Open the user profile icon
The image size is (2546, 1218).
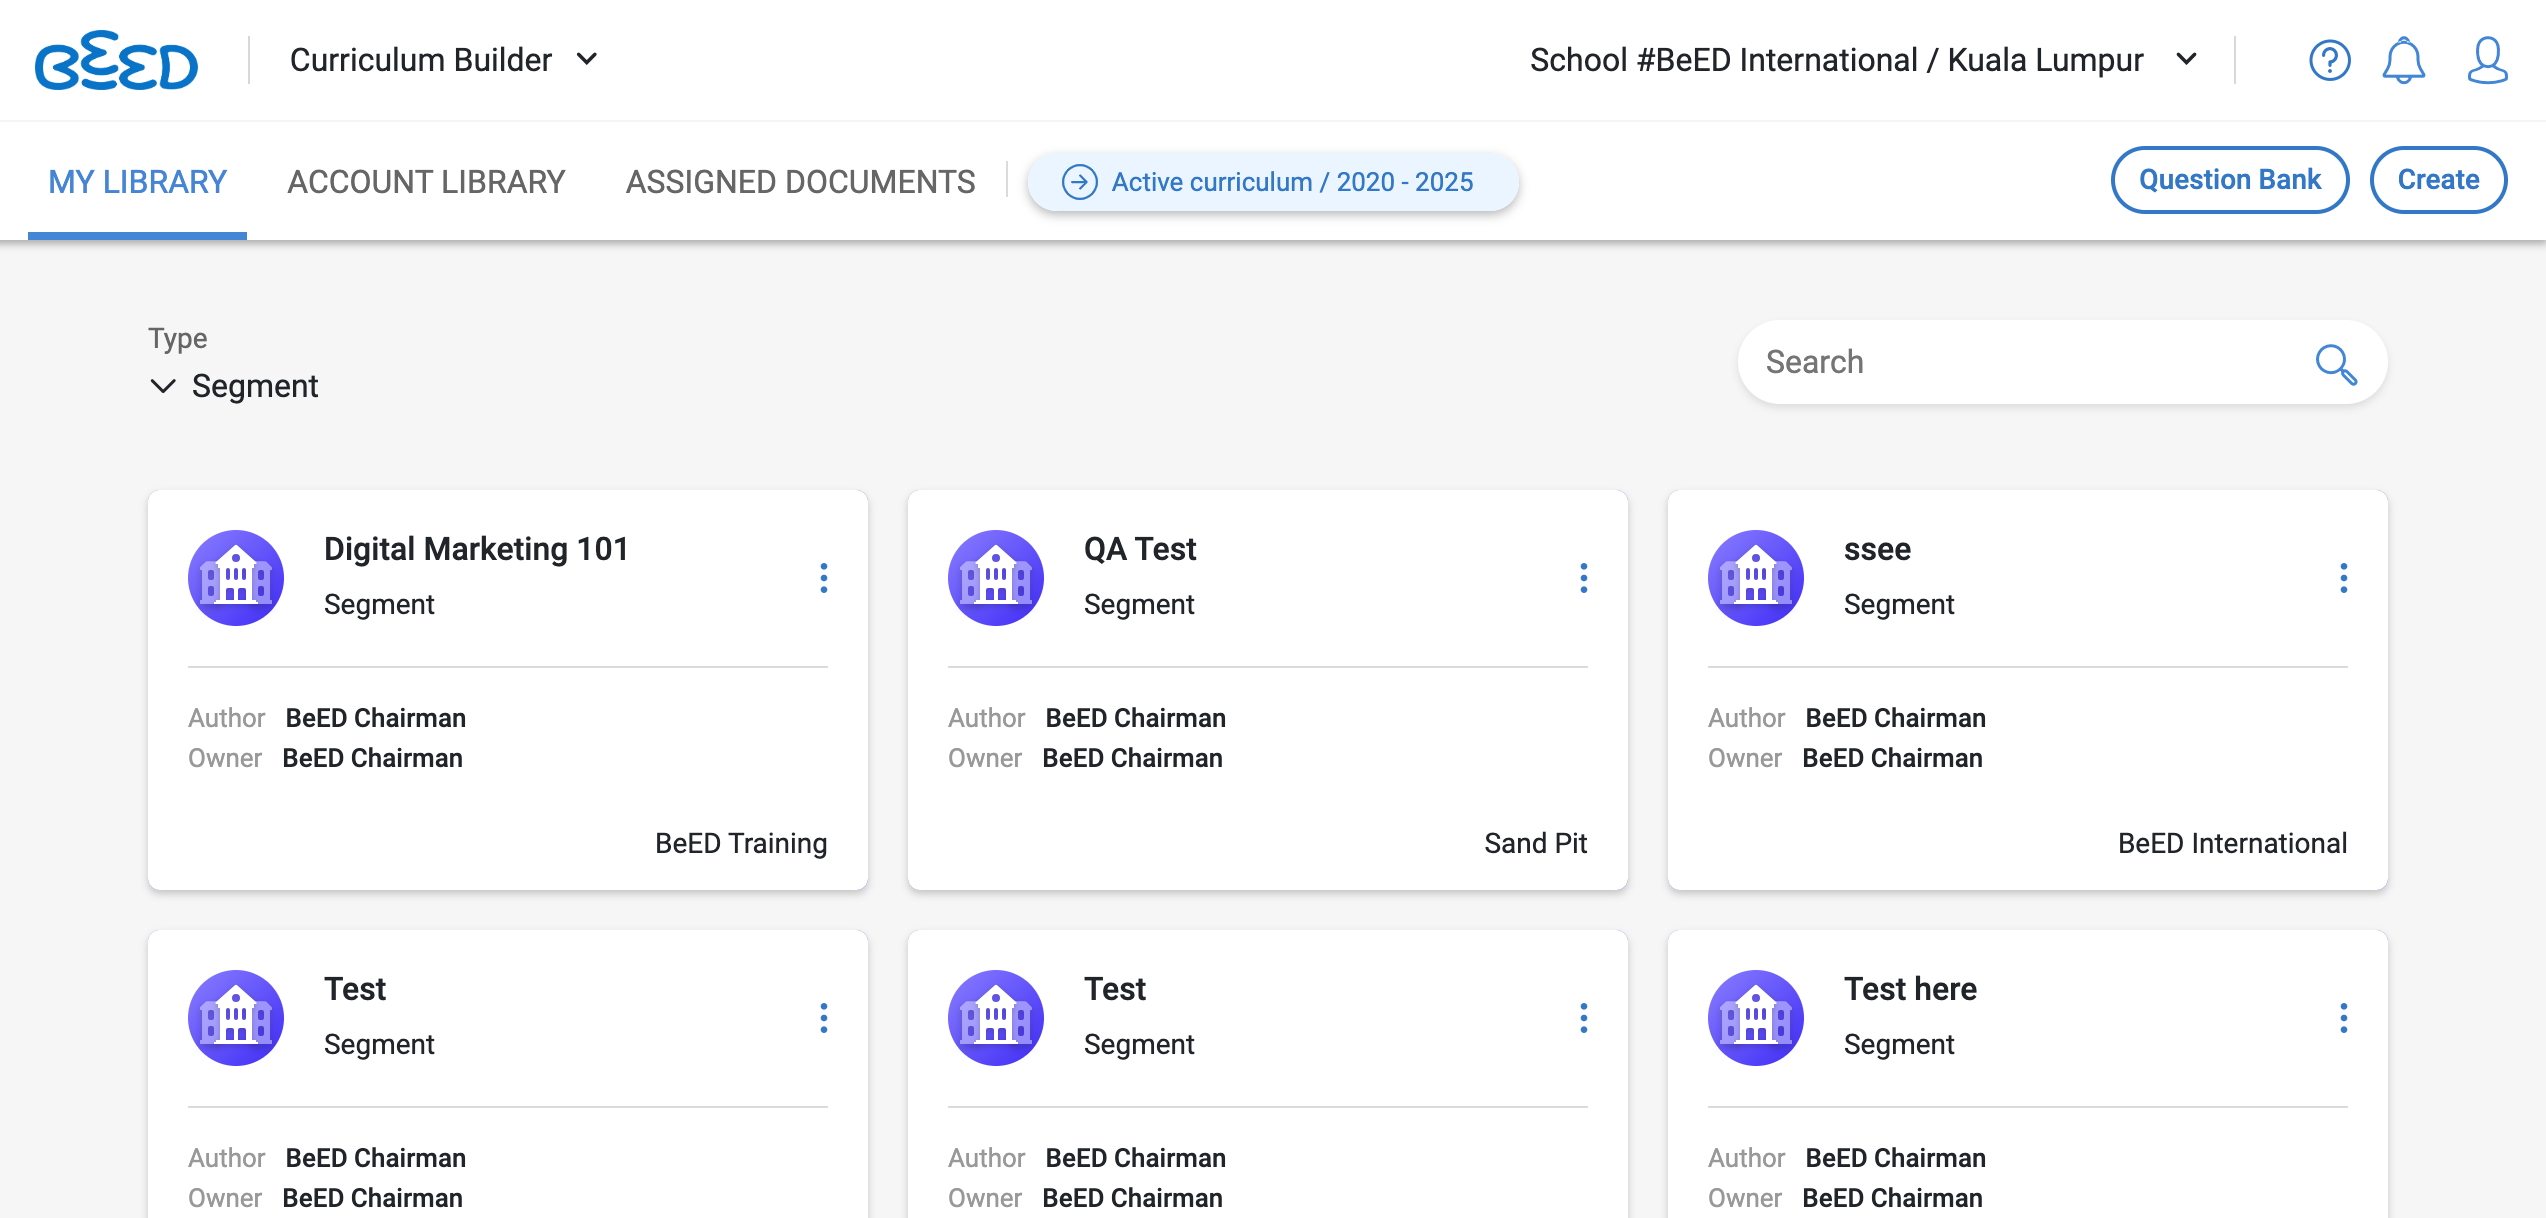[2487, 60]
